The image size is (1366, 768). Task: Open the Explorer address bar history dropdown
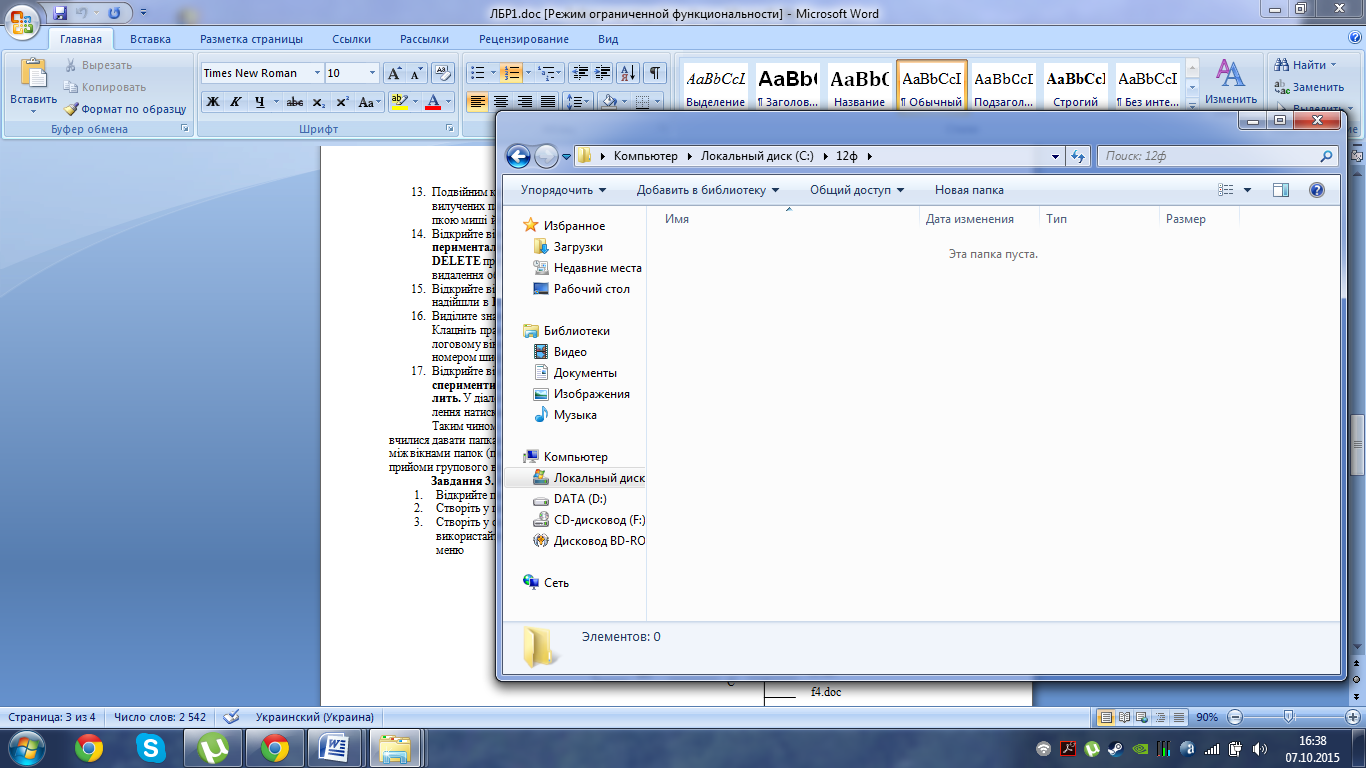(1056, 156)
